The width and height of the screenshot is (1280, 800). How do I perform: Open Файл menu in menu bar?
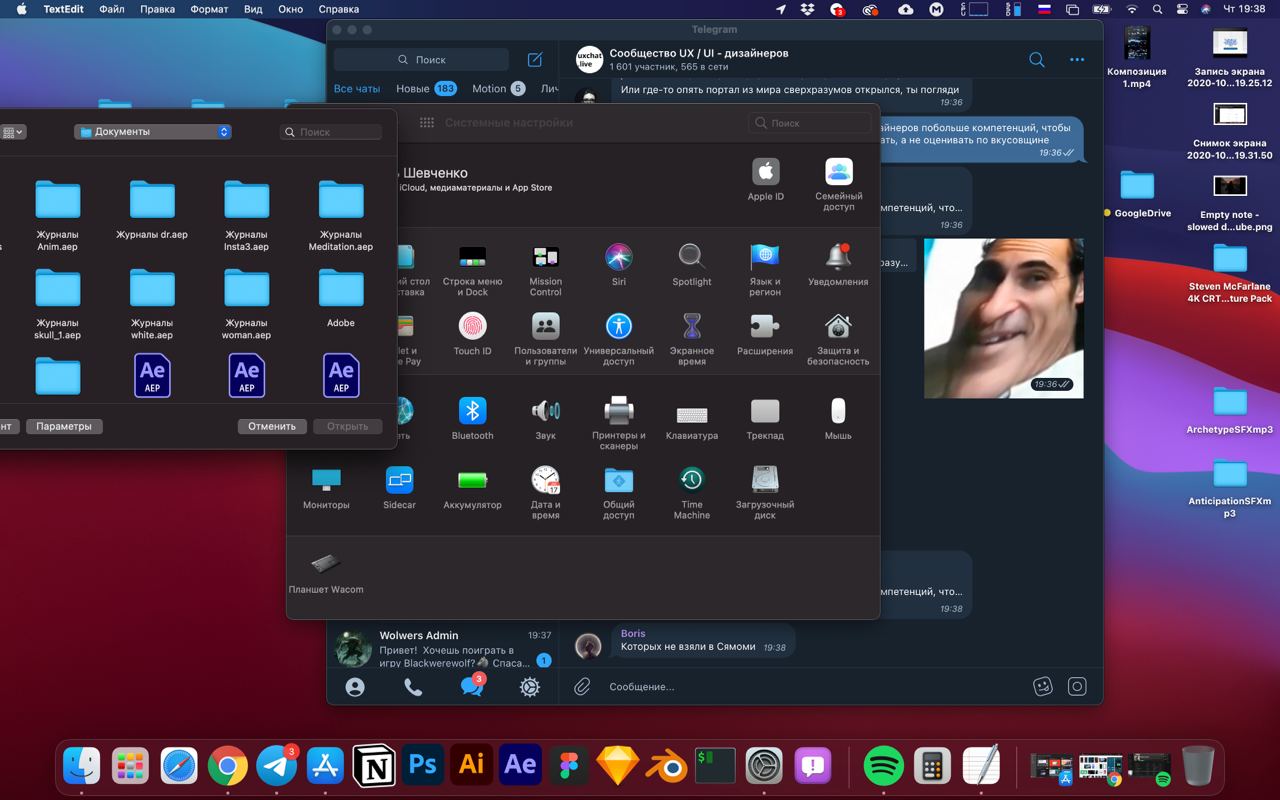coord(112,9)
